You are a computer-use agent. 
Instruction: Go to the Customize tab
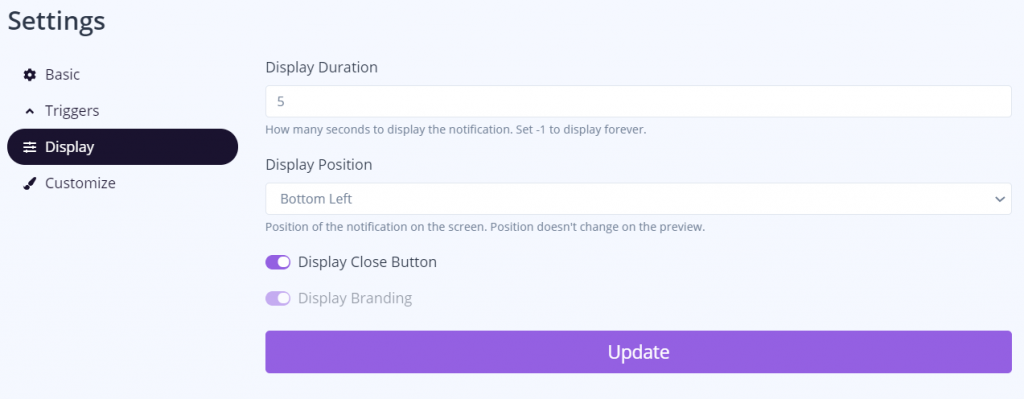(x=122, y=184)
